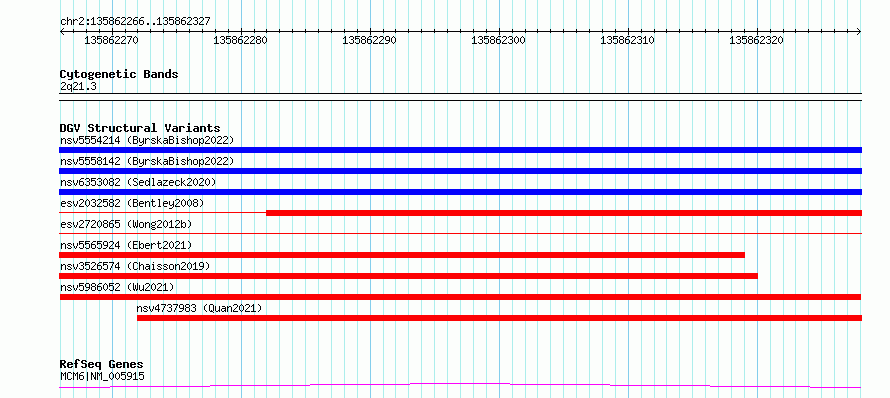Click red bar under nsv5986052
This screenshot has width=890, height=398.
[x=460, y=297]
